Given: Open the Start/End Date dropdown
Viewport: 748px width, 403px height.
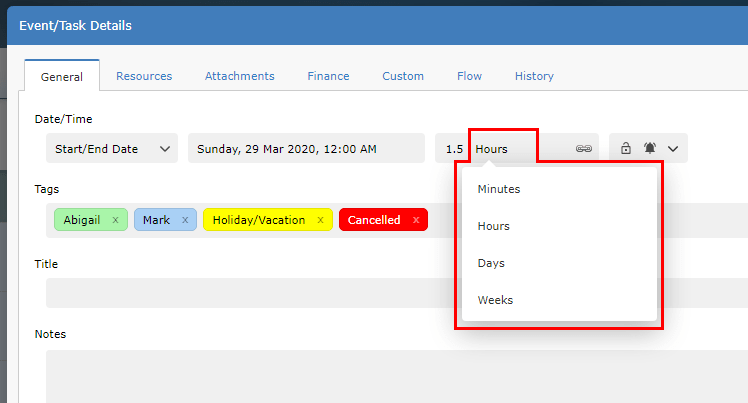Looking at the screenshot, I should click(112, 148).
